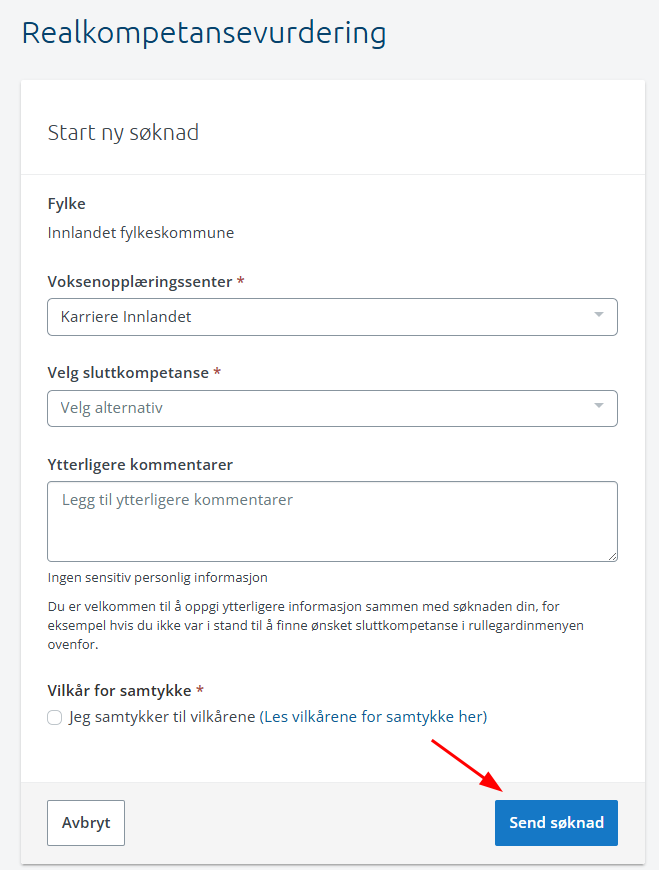This screenshot has width=659, height=870.
Task: Click the Fylke label
Action: click(67, 204)
